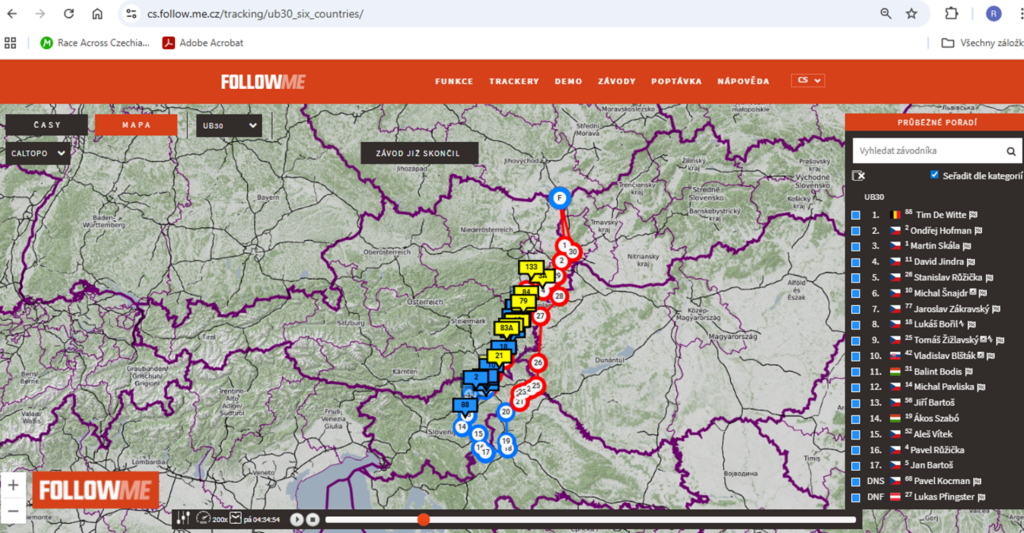The width and height of the screenshot is (1024, 533).
Task: Click the search magnifier in racer search box
Action: point(1011,152)
